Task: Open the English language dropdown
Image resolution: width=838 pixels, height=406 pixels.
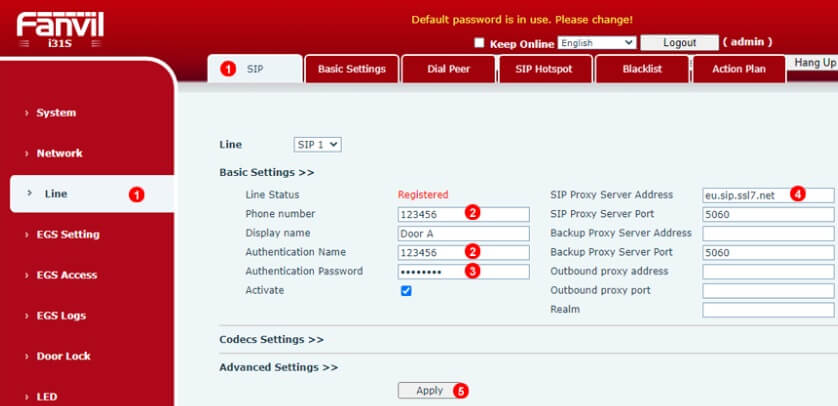Action: click(x=597, y=43)
